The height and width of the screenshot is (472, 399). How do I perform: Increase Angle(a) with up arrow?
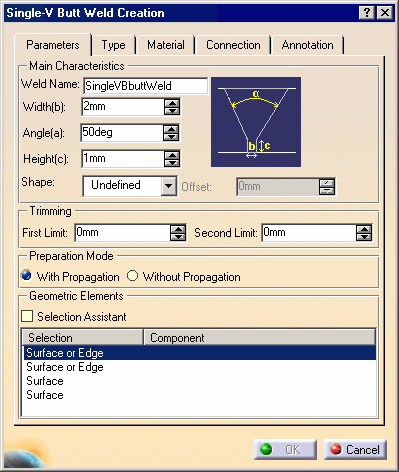(x=171, y=129)
